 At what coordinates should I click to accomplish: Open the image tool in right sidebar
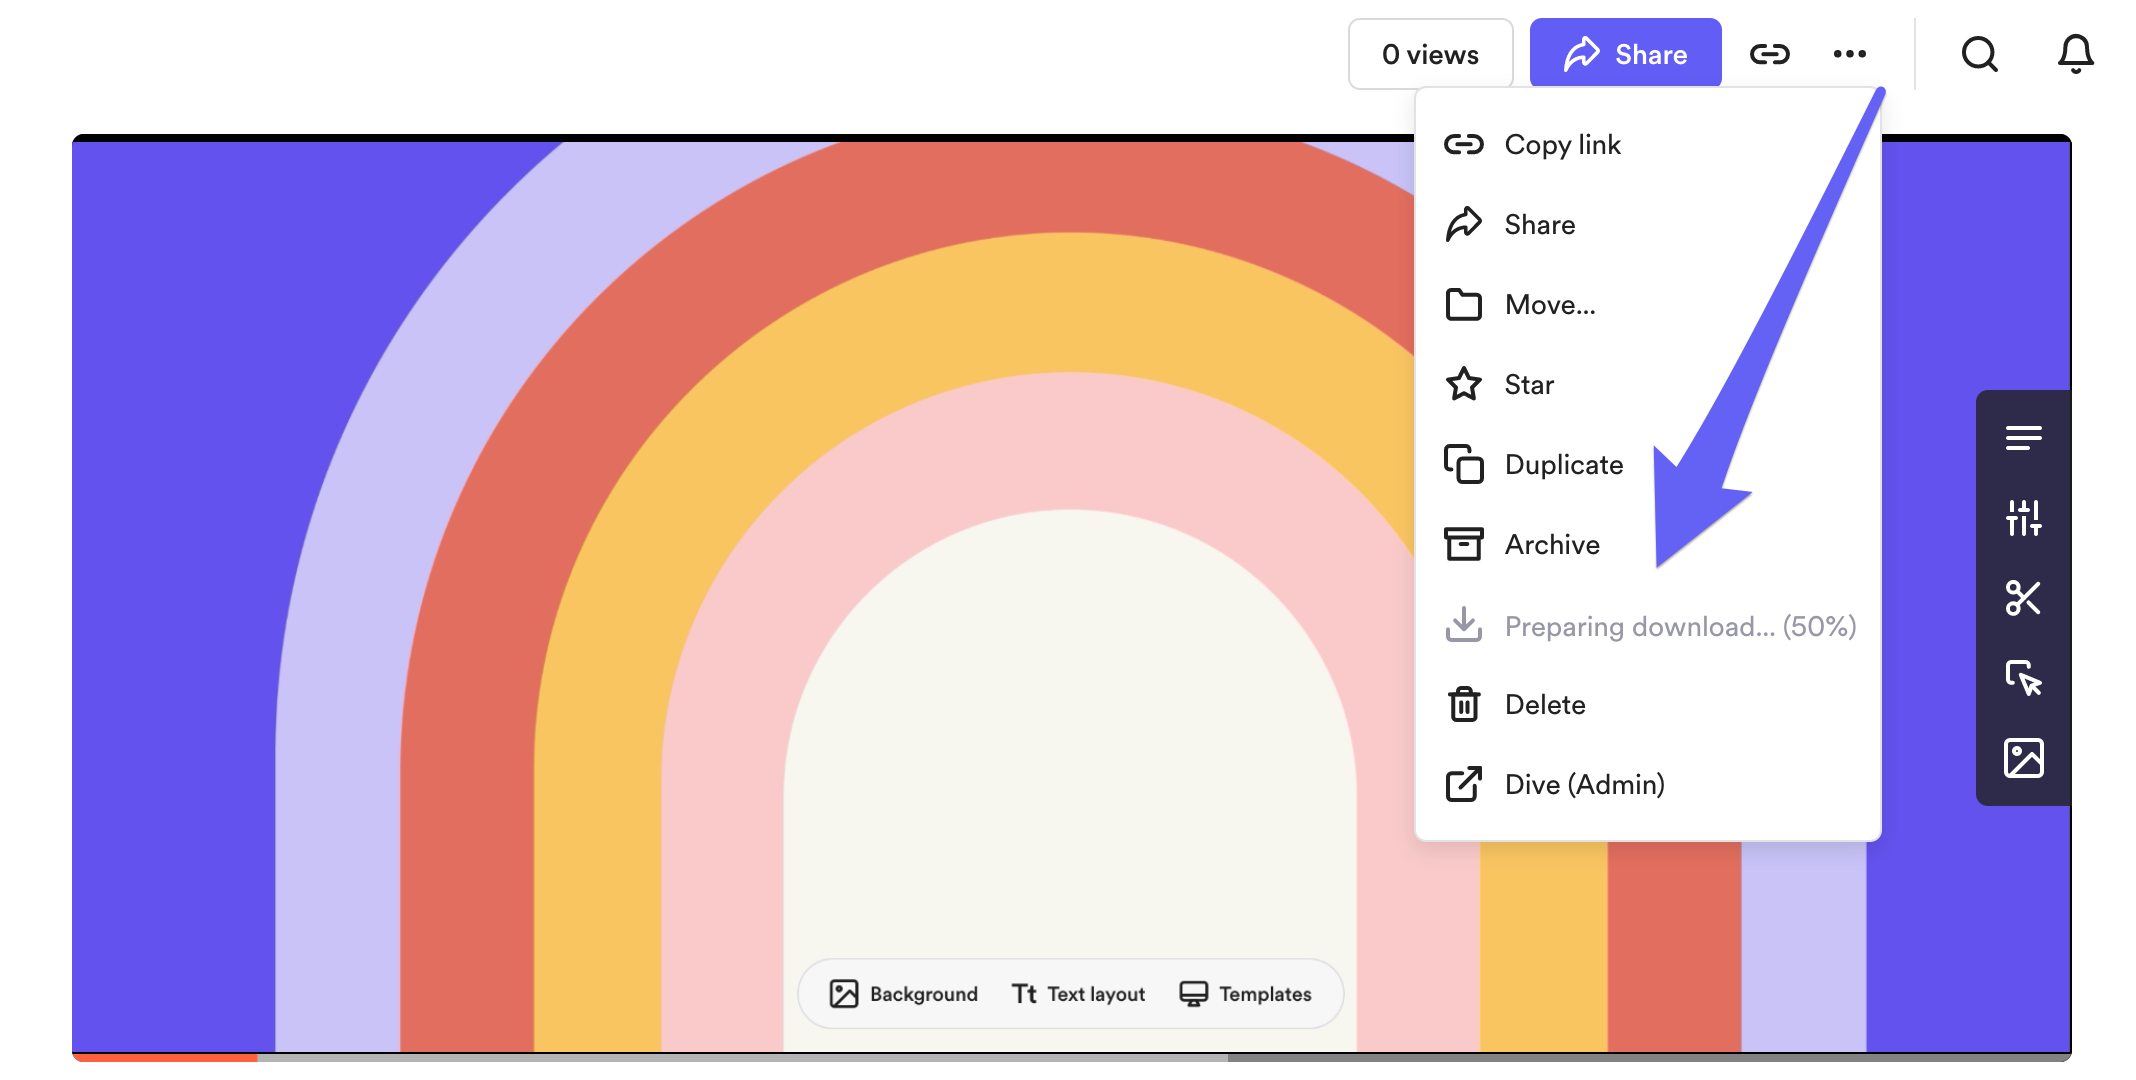pyautogui.click(x=2023, y=758)
